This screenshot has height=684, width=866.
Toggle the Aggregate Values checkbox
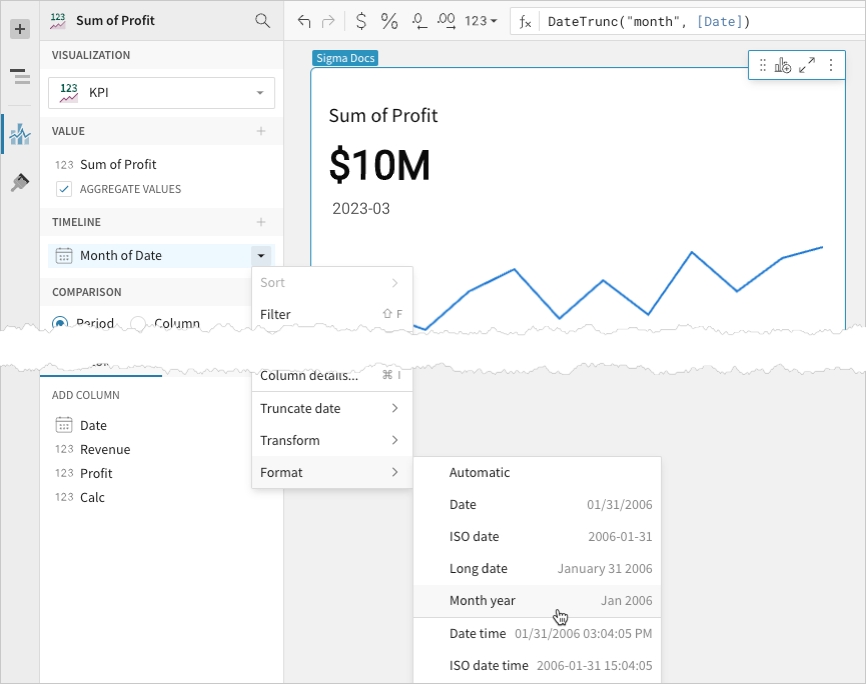click(64, 189)
